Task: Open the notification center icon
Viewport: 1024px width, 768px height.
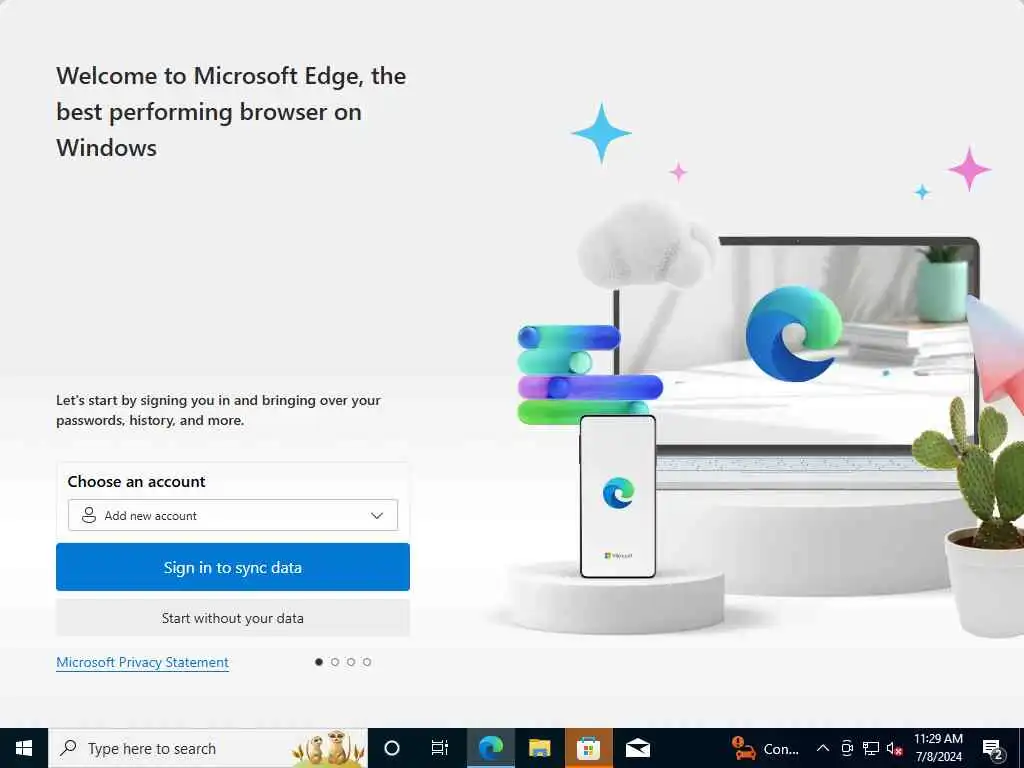Action: point(992,748)
